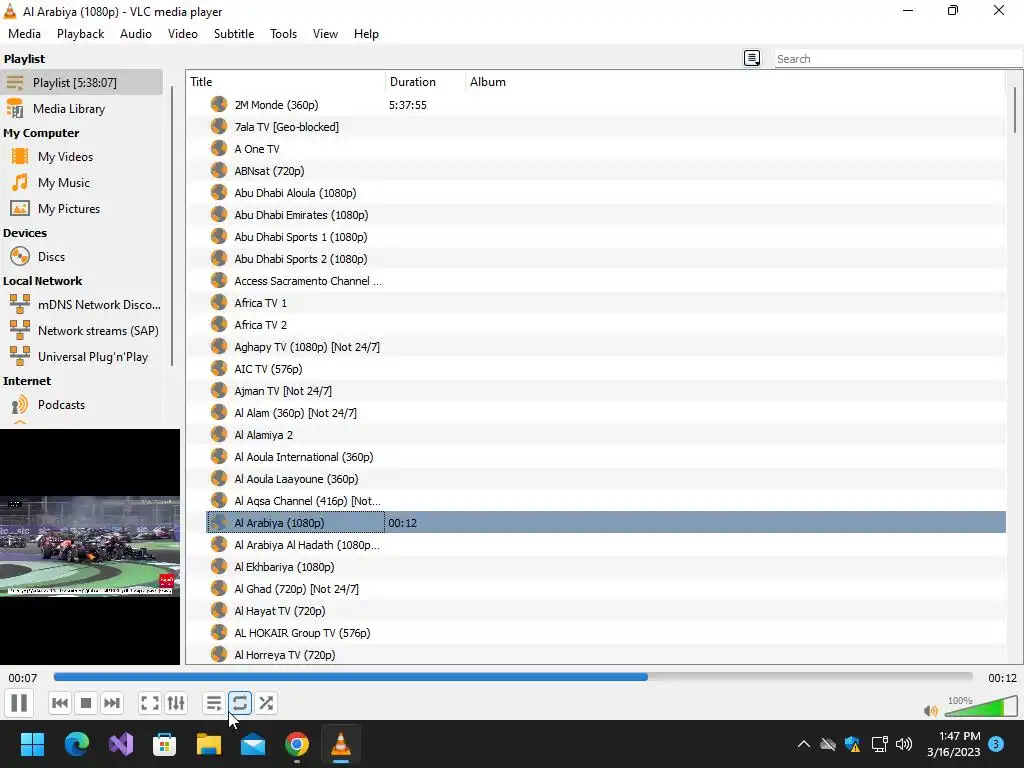Open My Videos in sidebar
1024x768 pixels.
pos(81,157)
